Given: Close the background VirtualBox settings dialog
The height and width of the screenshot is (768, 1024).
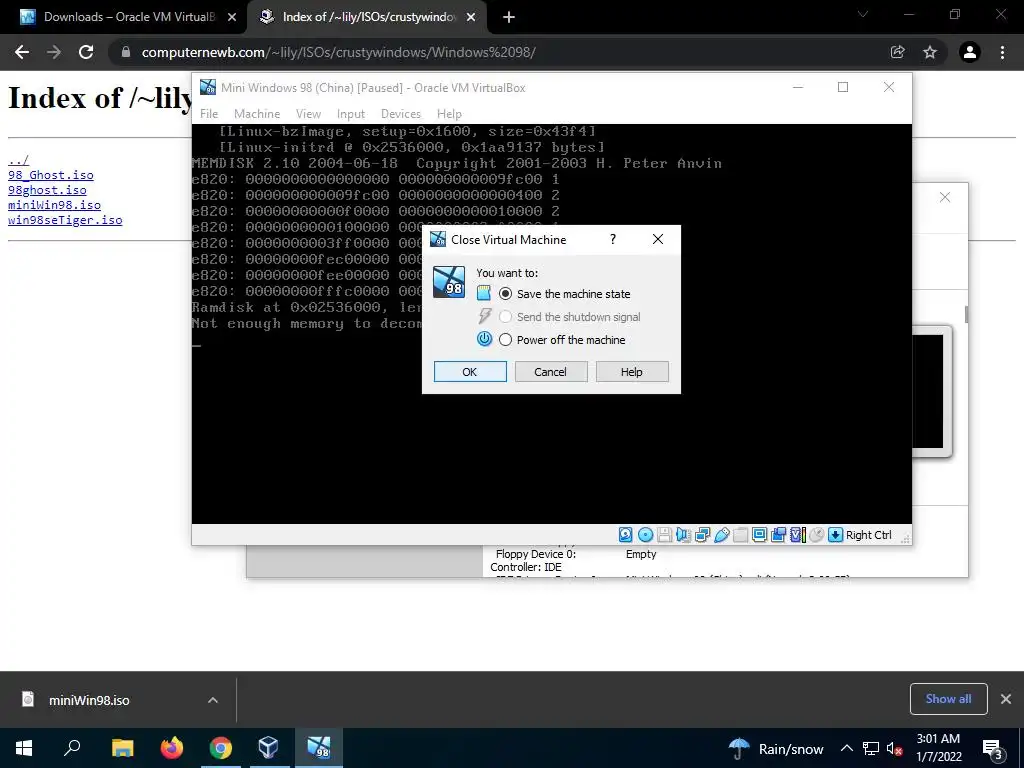Looking at the screenshot, I should [944, 197].
